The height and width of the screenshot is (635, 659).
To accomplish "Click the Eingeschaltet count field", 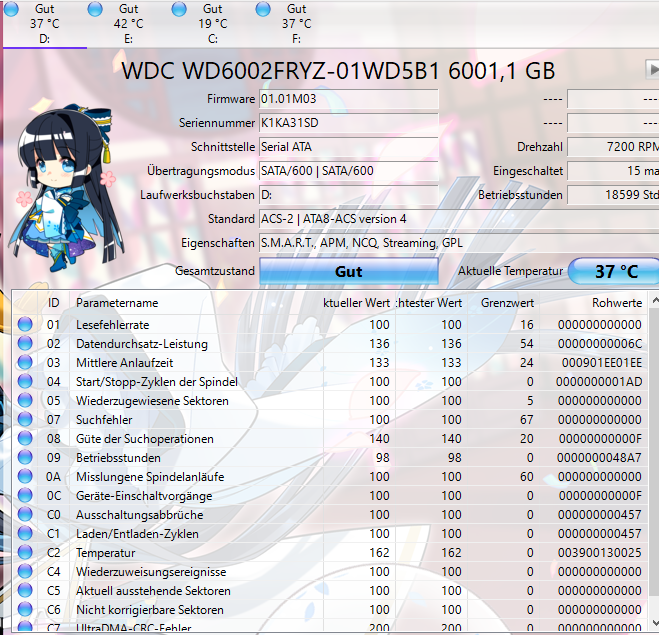I will 613,171.
